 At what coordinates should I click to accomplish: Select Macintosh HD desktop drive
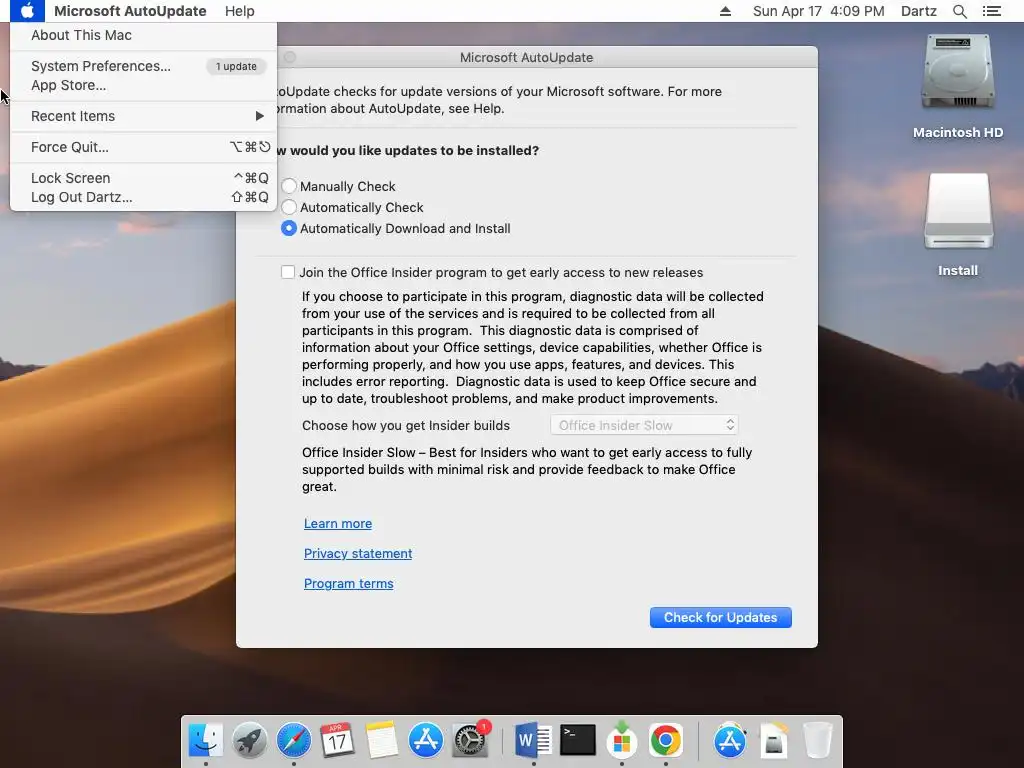tap(958, 86)
